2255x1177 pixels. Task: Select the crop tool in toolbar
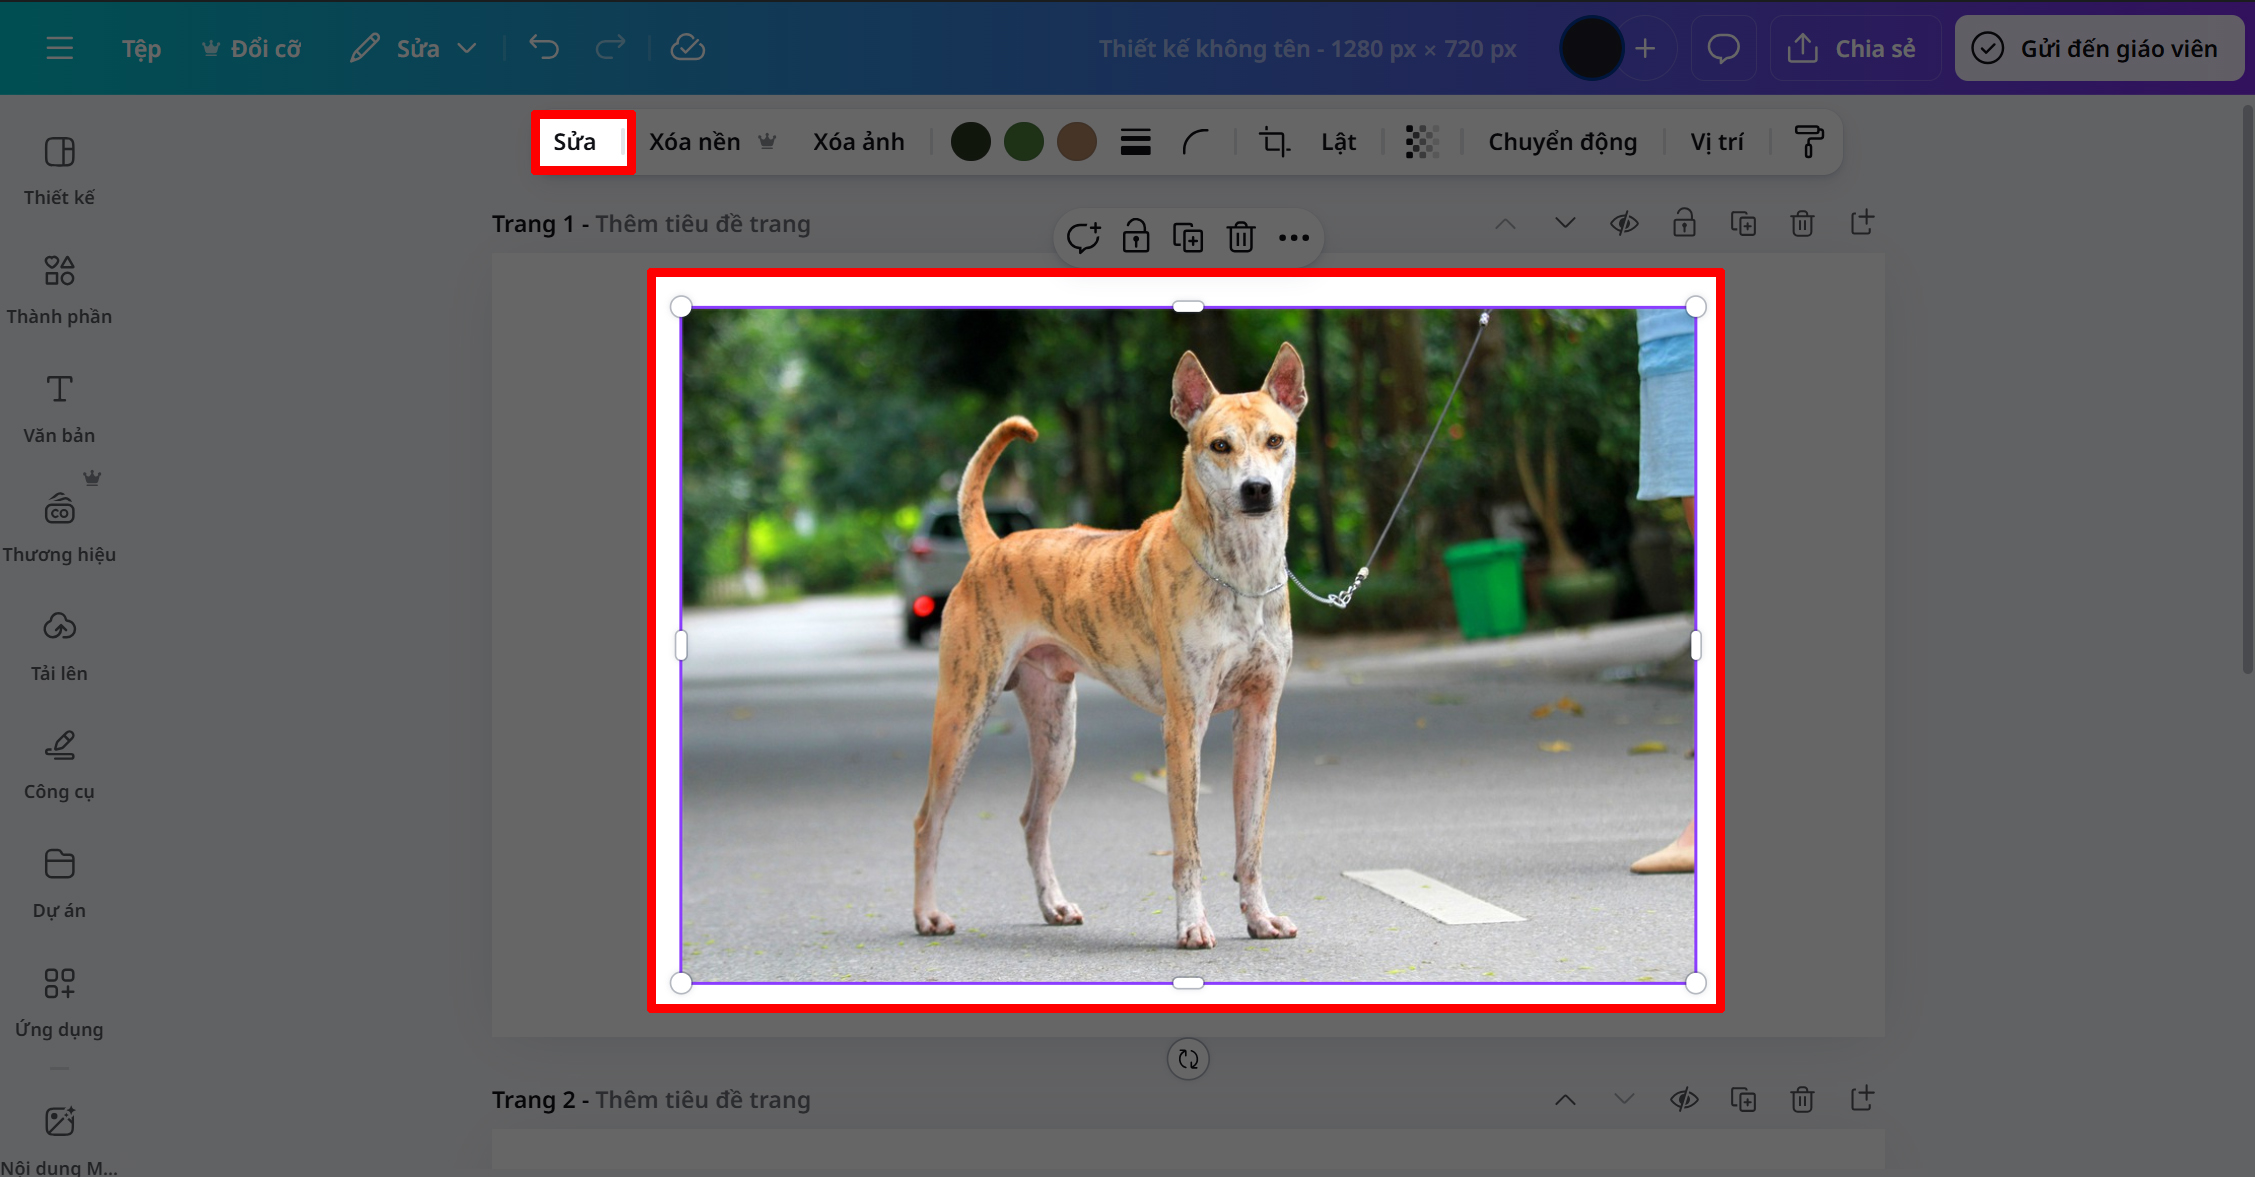pos(1273,141)
